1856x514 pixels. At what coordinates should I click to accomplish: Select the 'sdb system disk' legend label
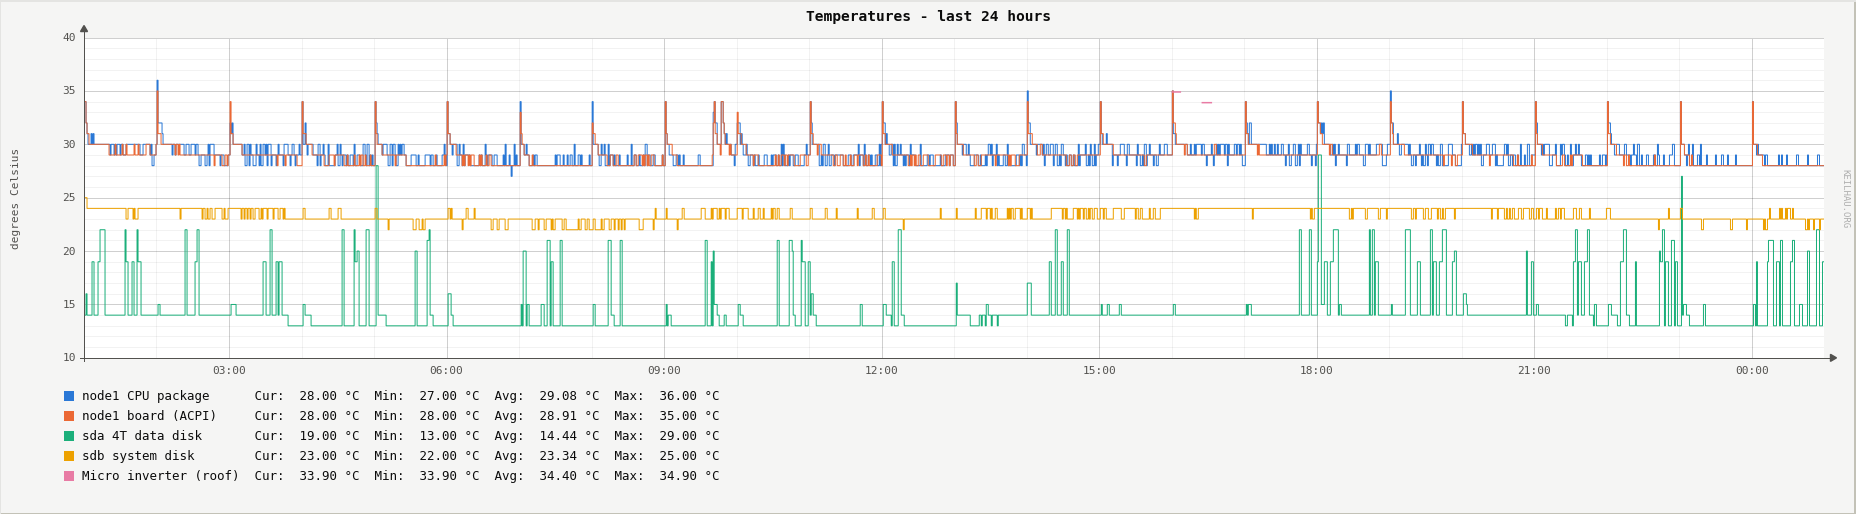pos(138,456)
